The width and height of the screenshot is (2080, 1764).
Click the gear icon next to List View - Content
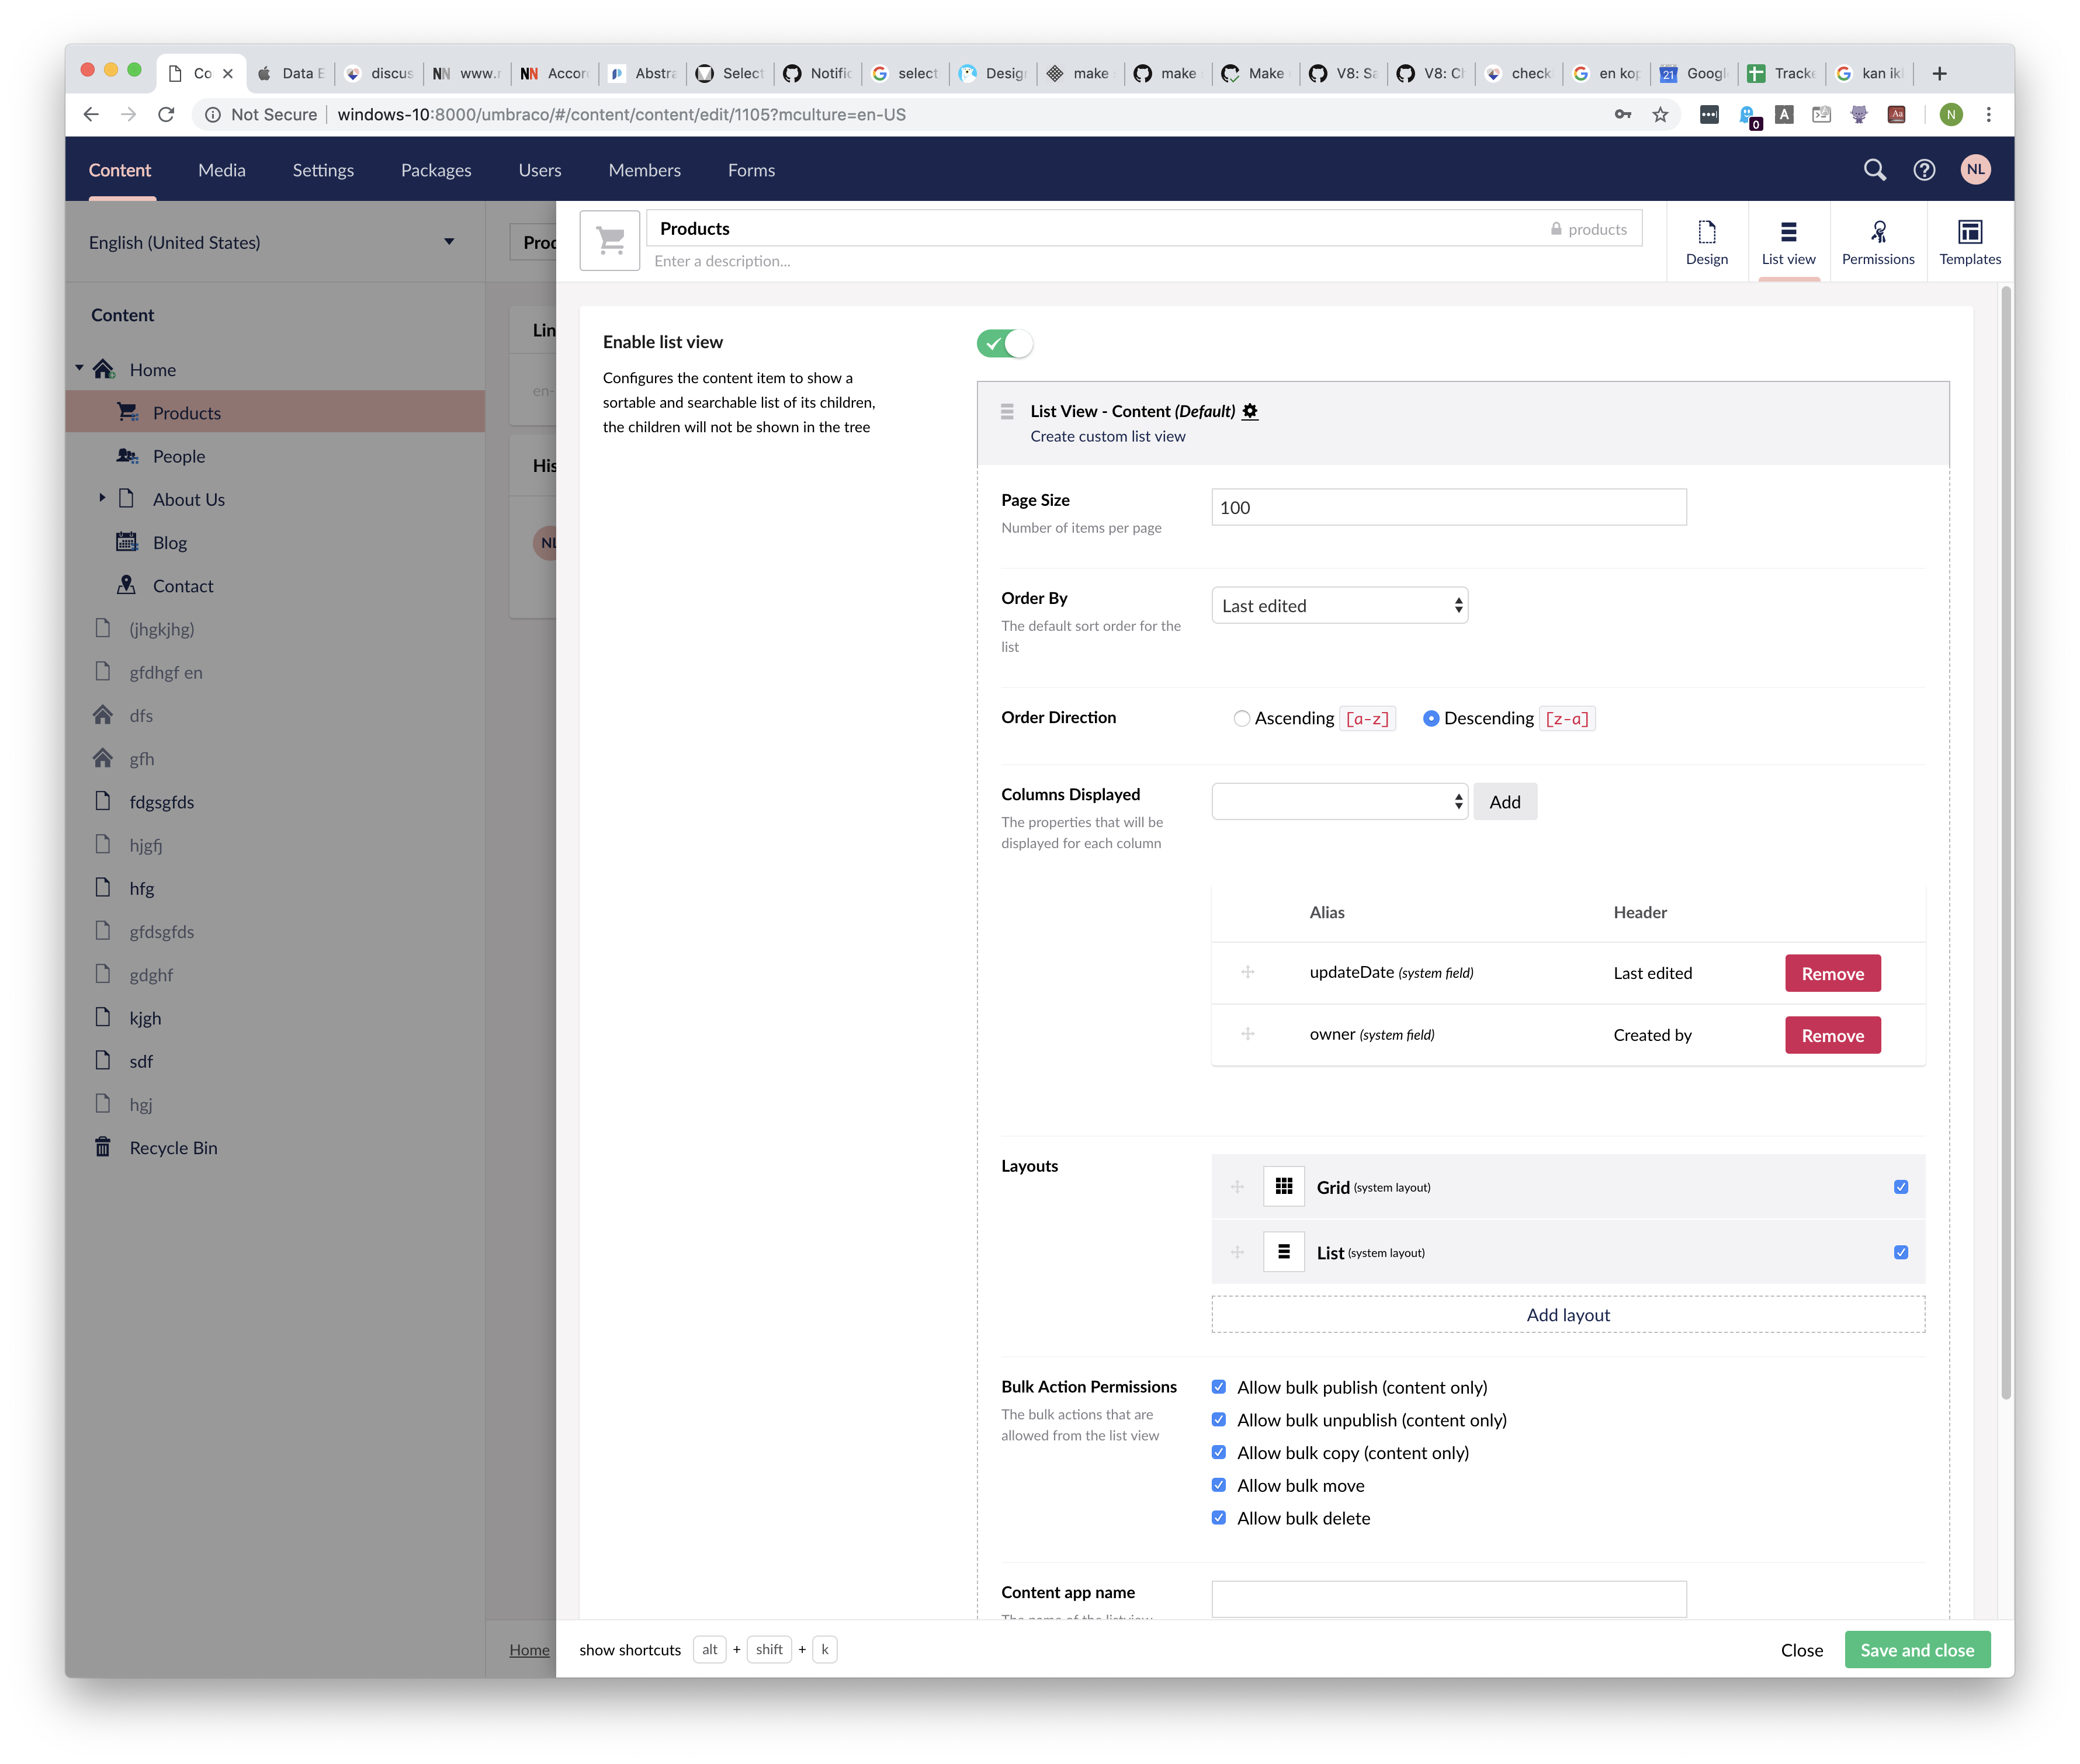tap(1250, 411)
